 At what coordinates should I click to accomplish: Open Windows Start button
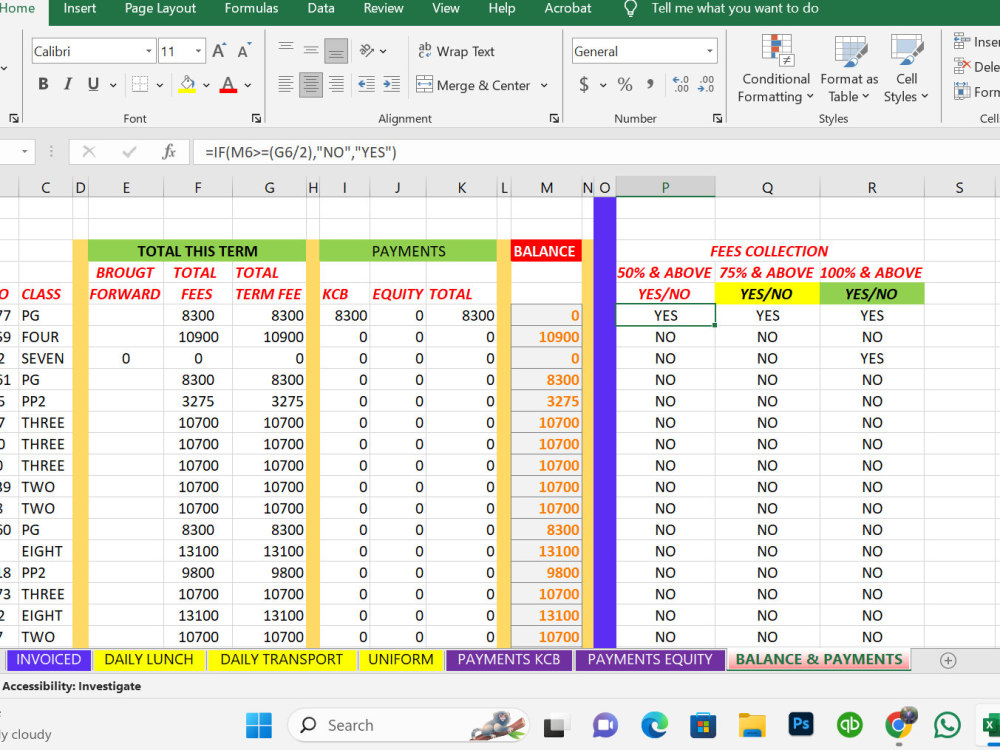click(258, 725)
